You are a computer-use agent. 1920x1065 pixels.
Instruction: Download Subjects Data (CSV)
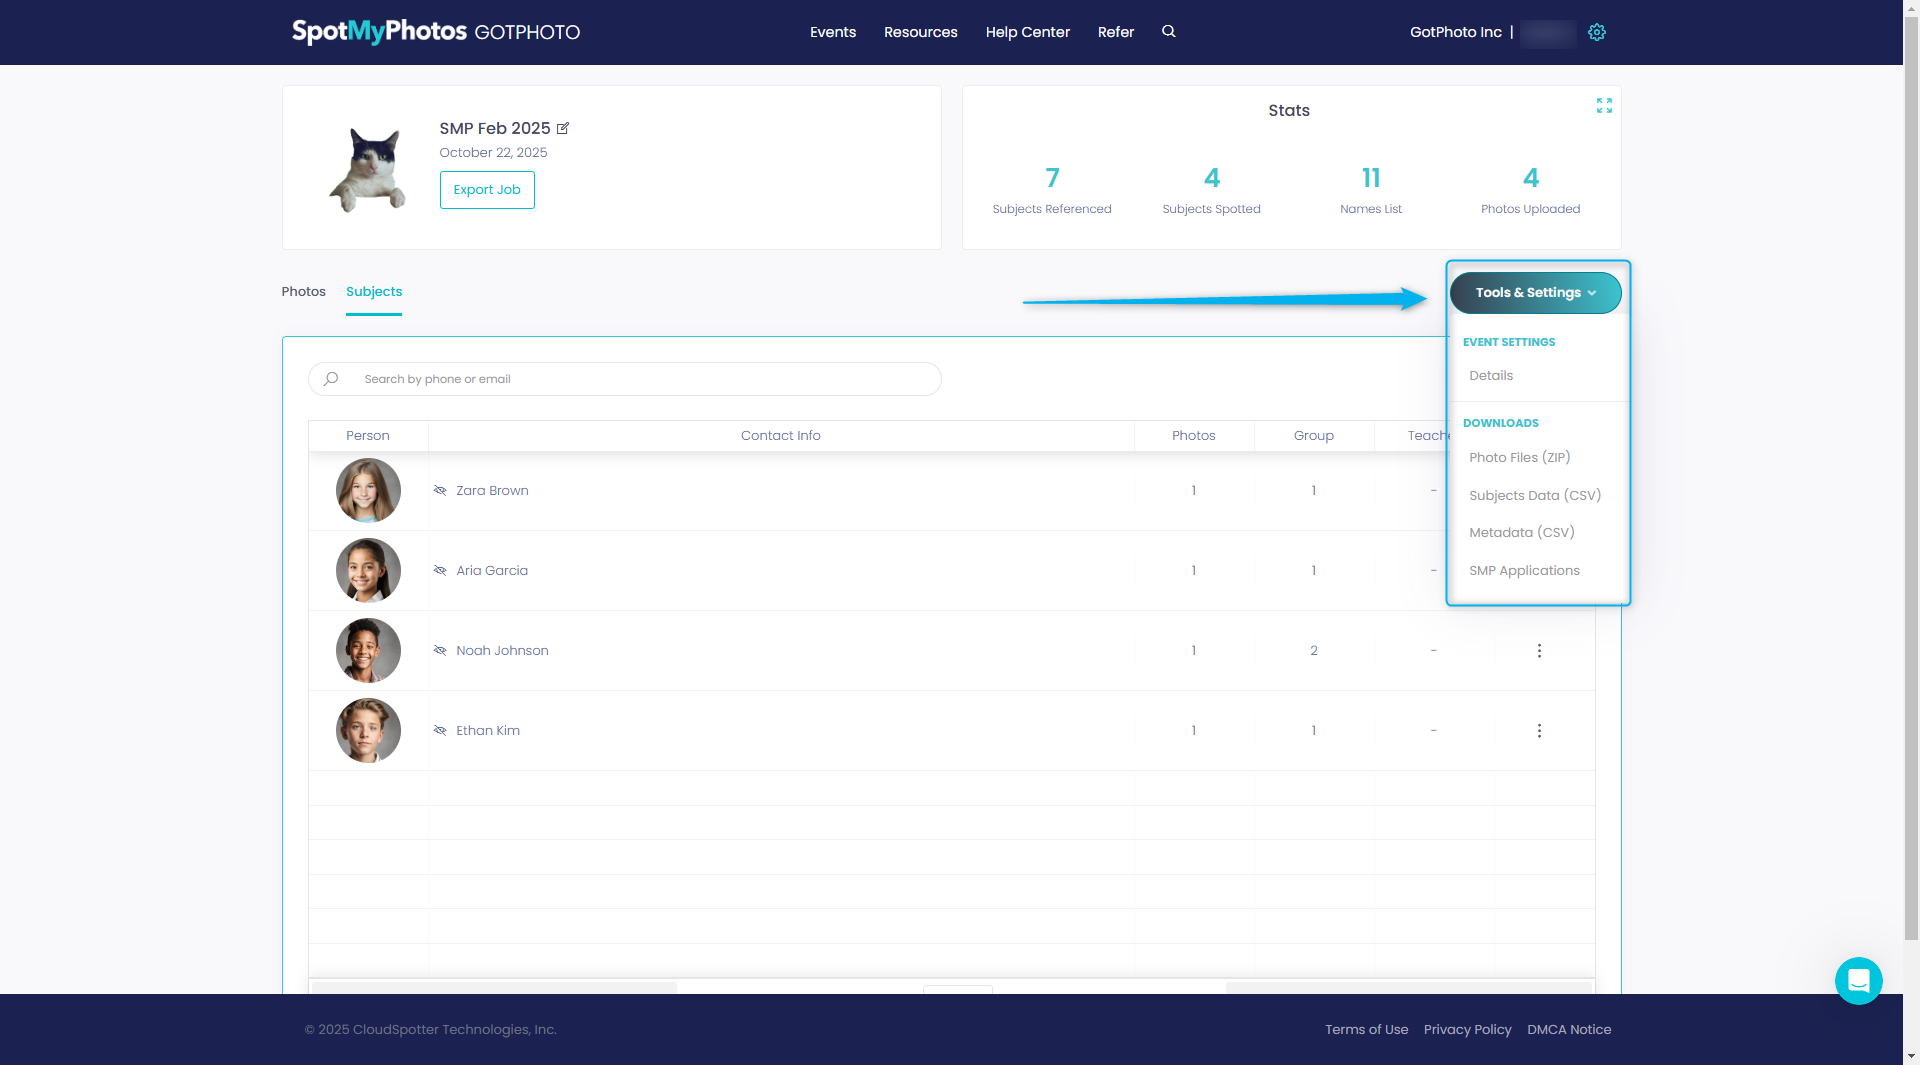[x=1534, y=496]
